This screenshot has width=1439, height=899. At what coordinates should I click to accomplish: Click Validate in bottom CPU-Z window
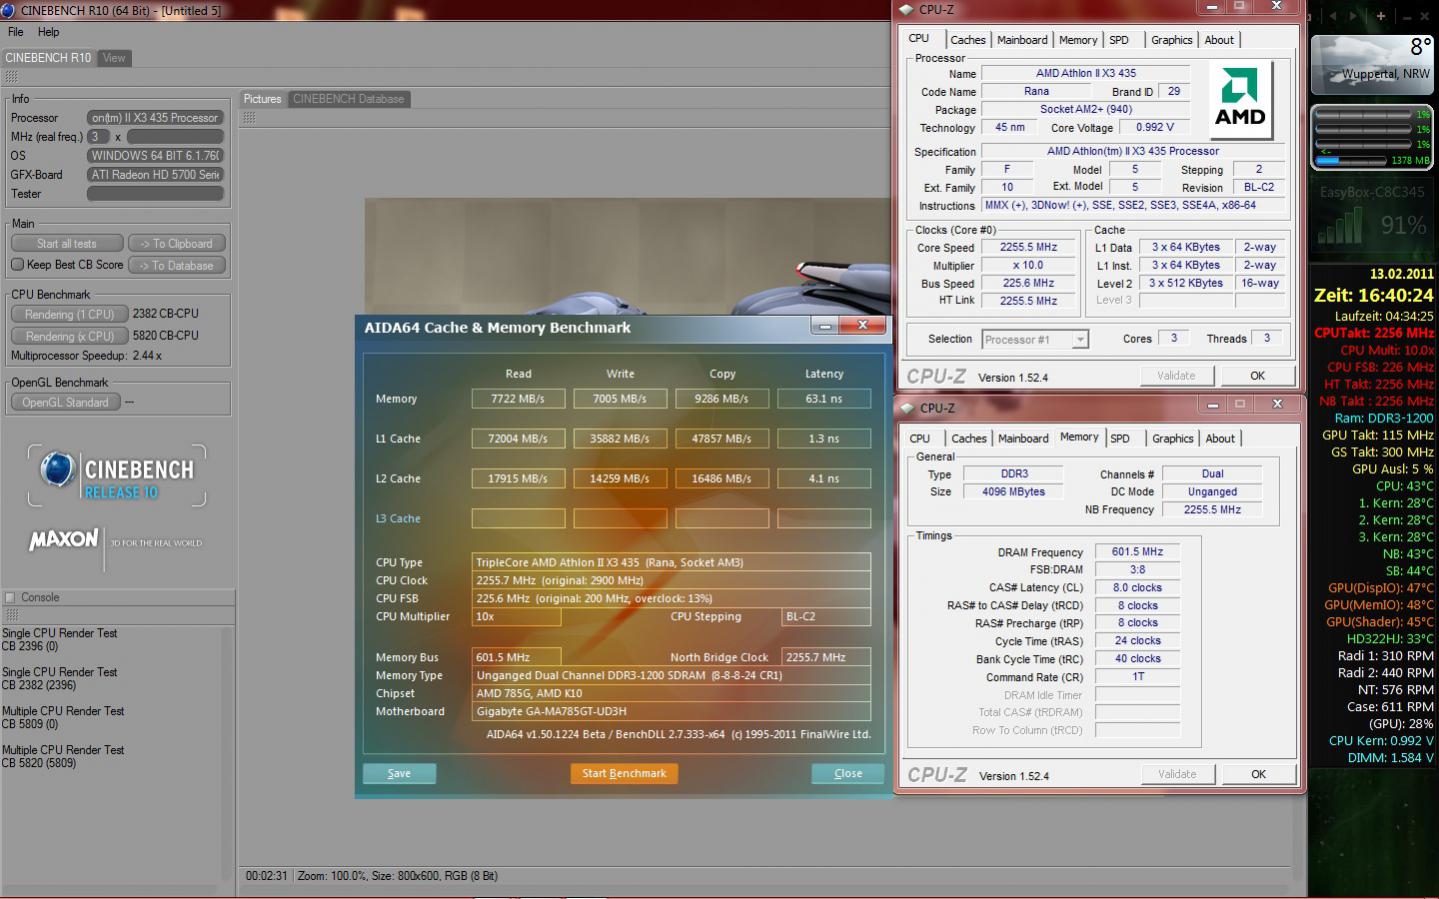click(x=1177, y=774)
